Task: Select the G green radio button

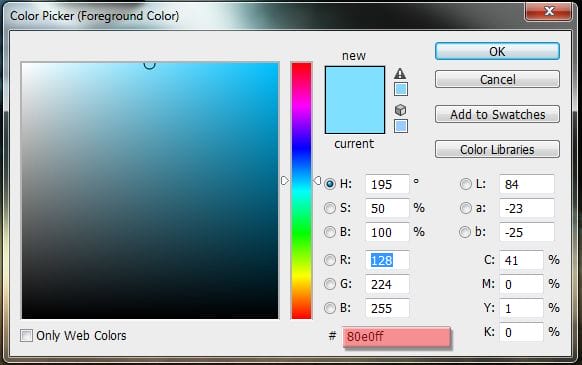Action: [330, 284]
